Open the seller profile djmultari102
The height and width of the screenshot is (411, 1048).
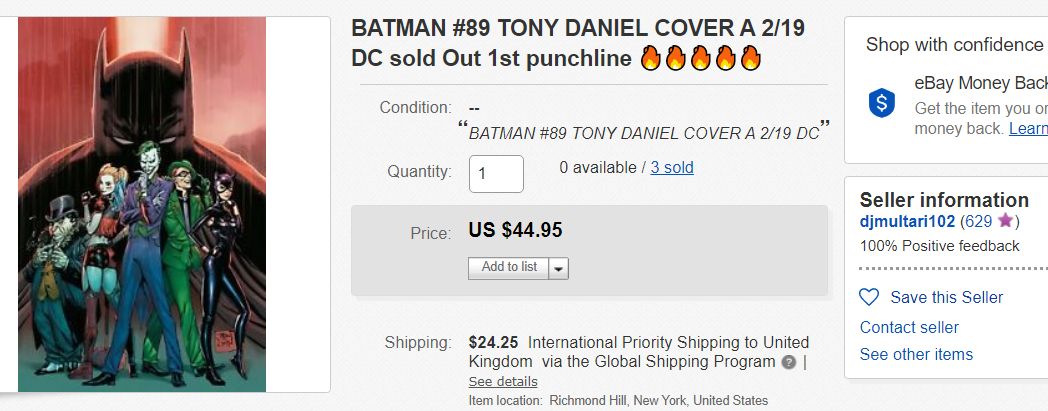point(907,221)
